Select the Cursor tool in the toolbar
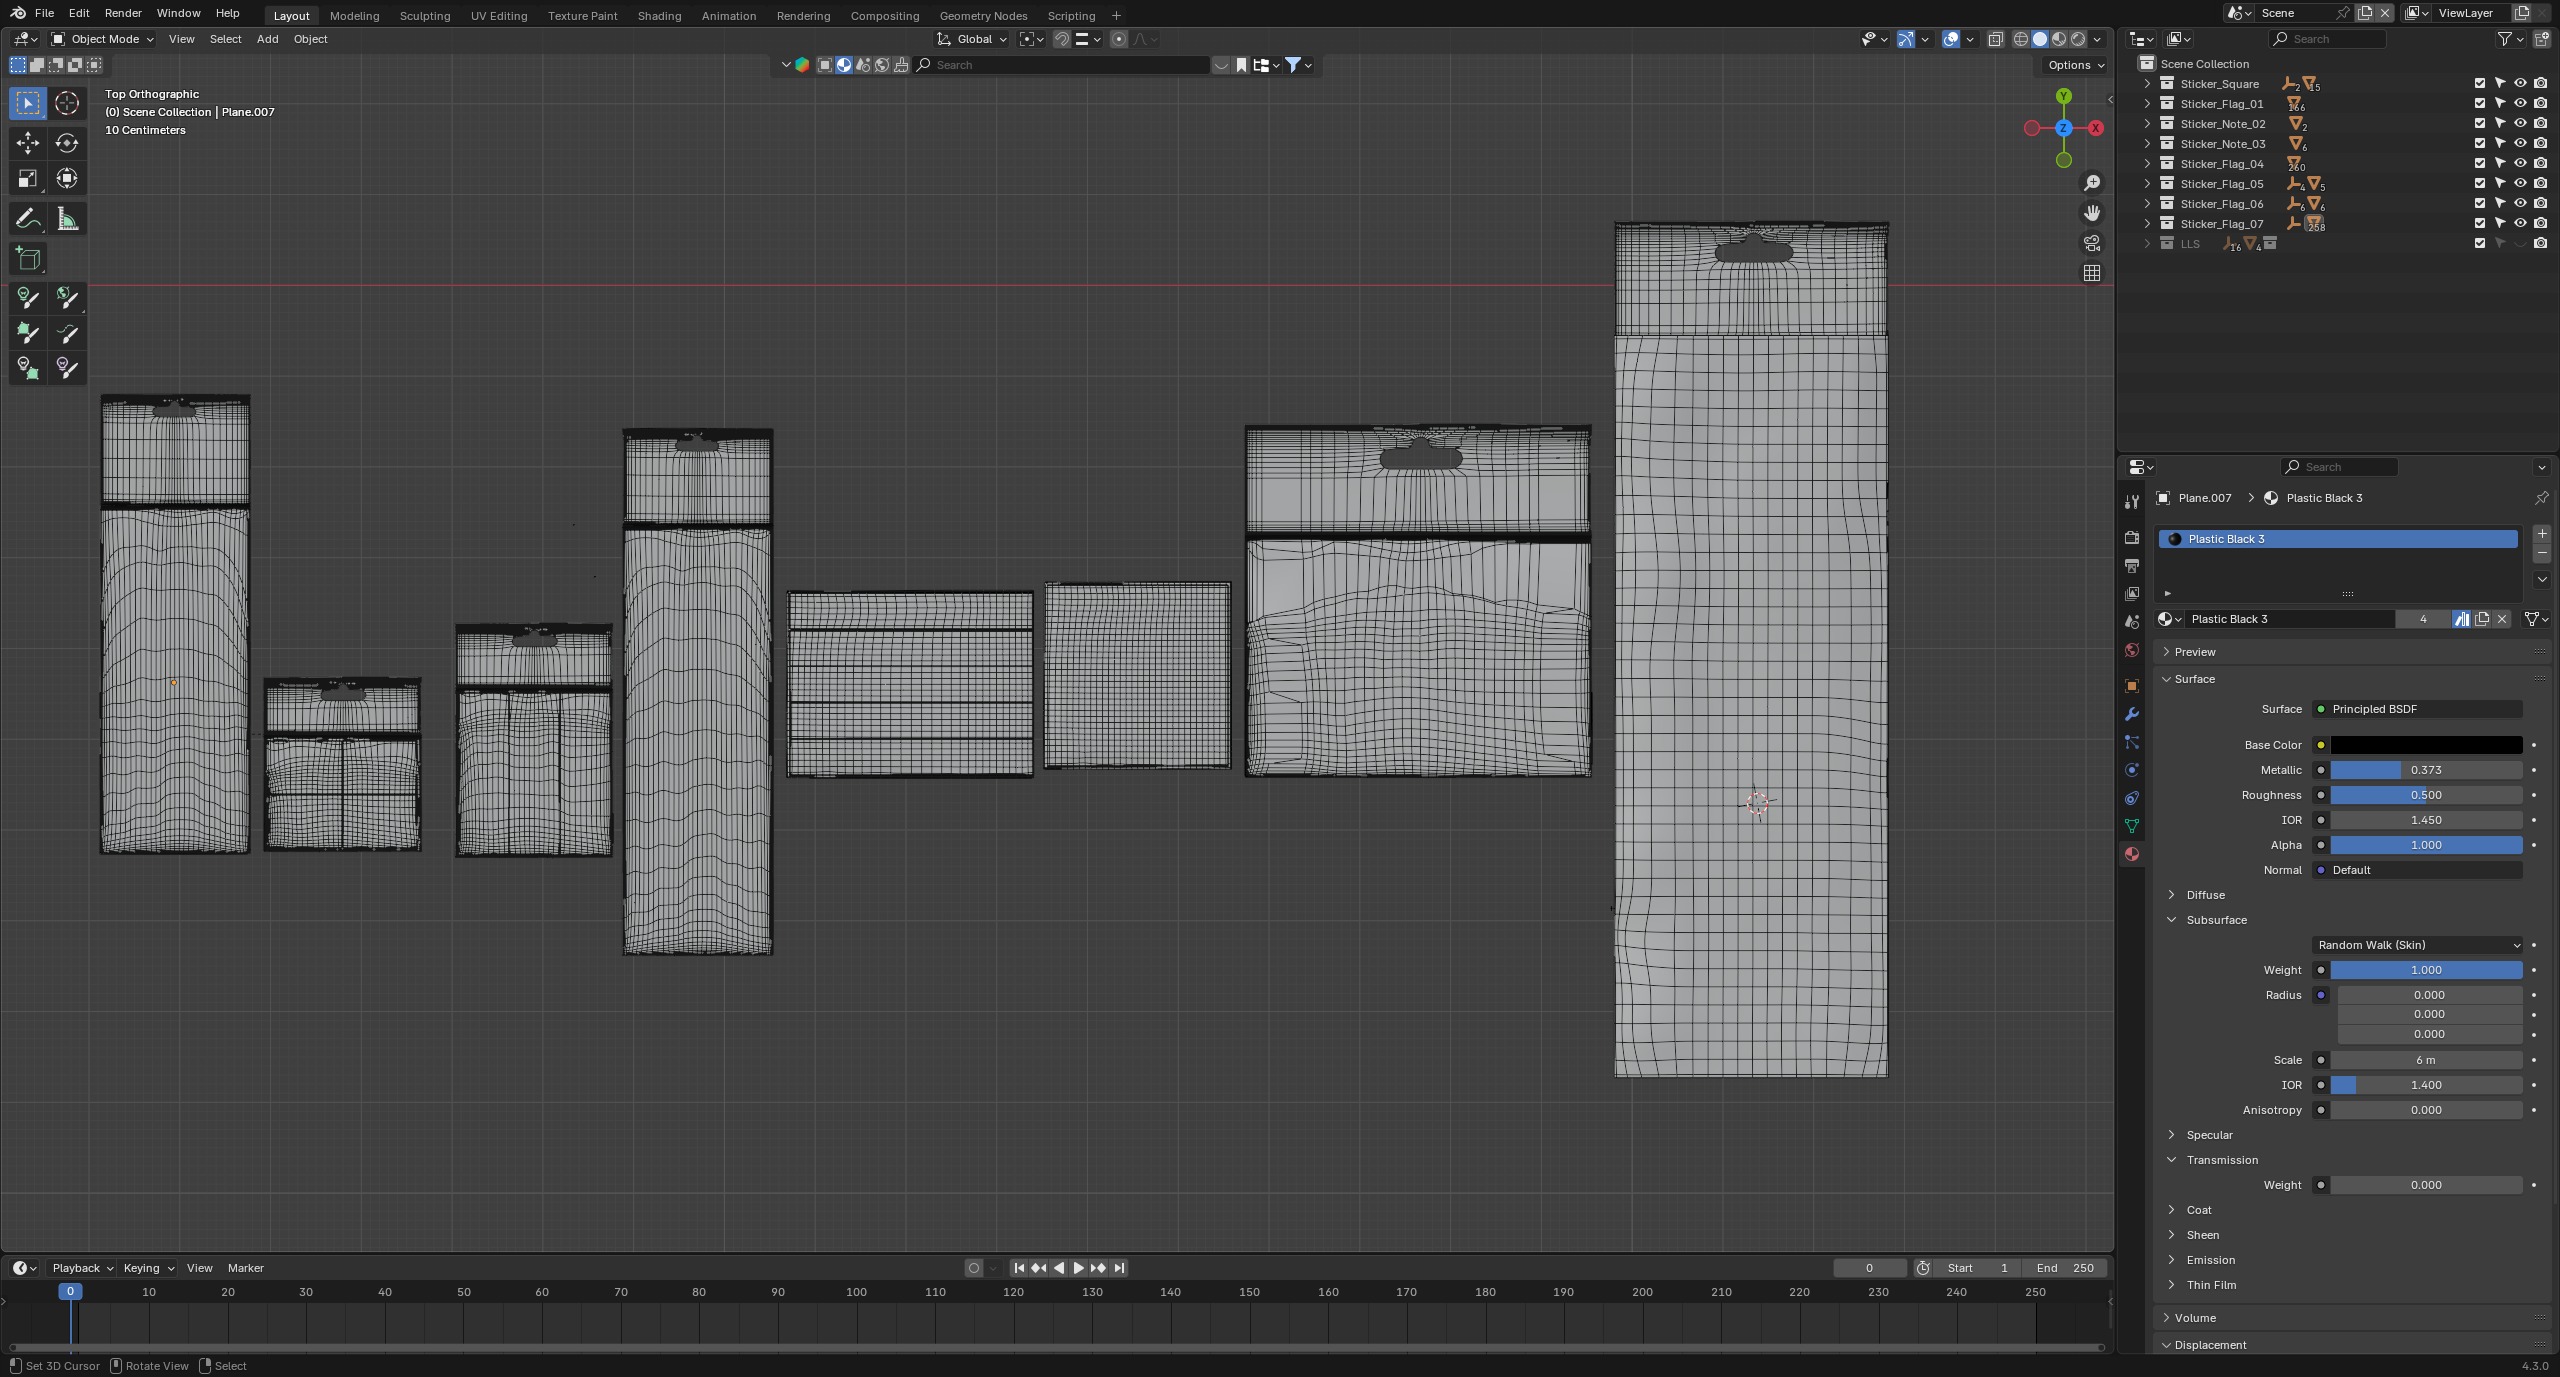 (x=67, y=103)
